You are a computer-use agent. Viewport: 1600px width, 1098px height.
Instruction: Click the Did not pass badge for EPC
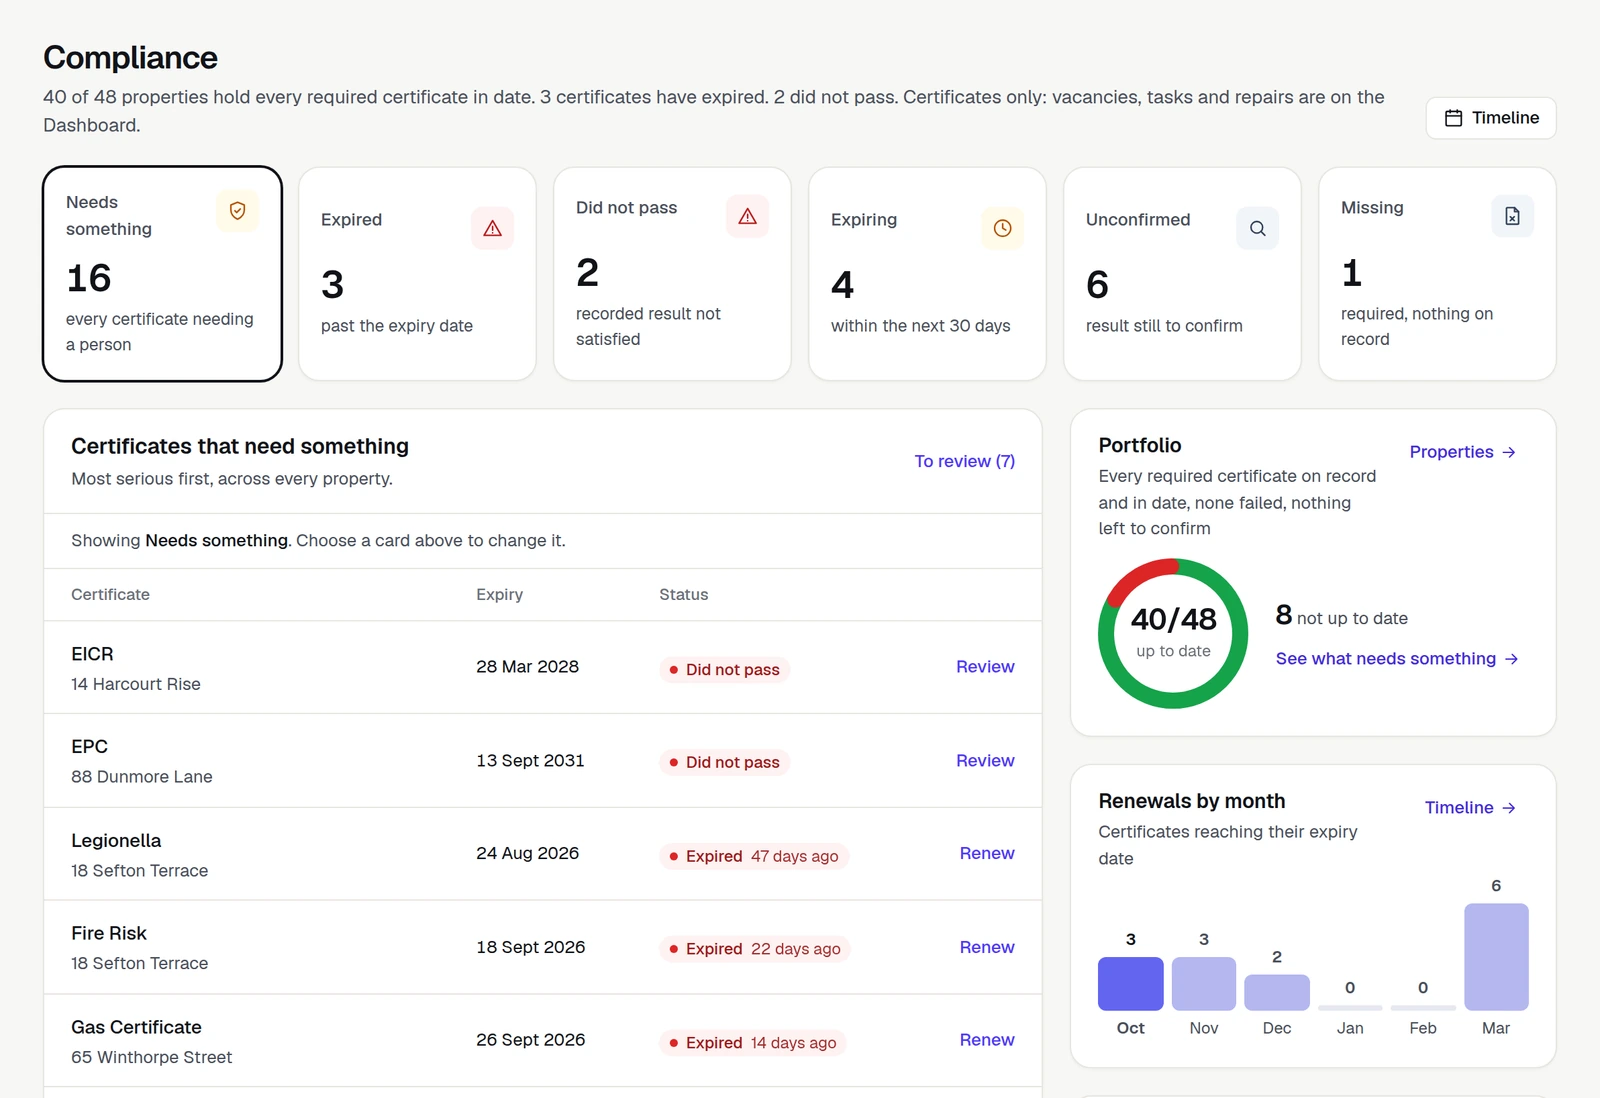[725, 763]
